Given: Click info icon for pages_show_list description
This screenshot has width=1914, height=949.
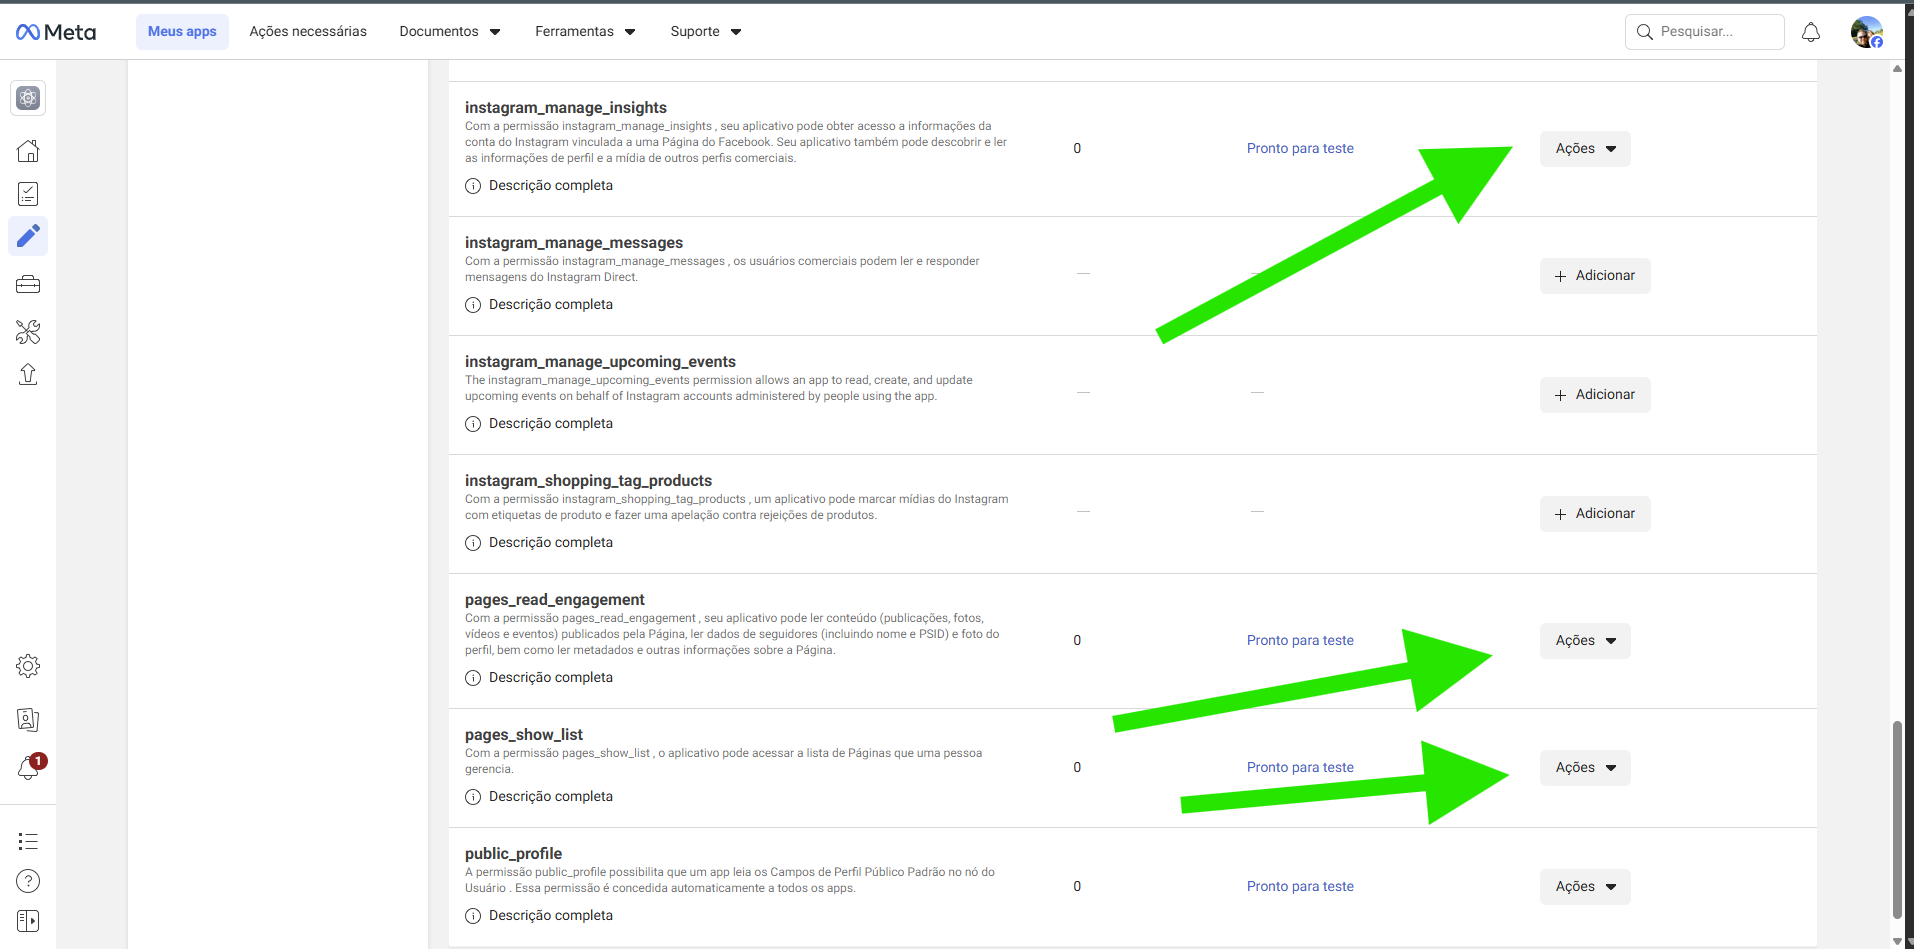Looking at the screenshot, I should point(473,797).
